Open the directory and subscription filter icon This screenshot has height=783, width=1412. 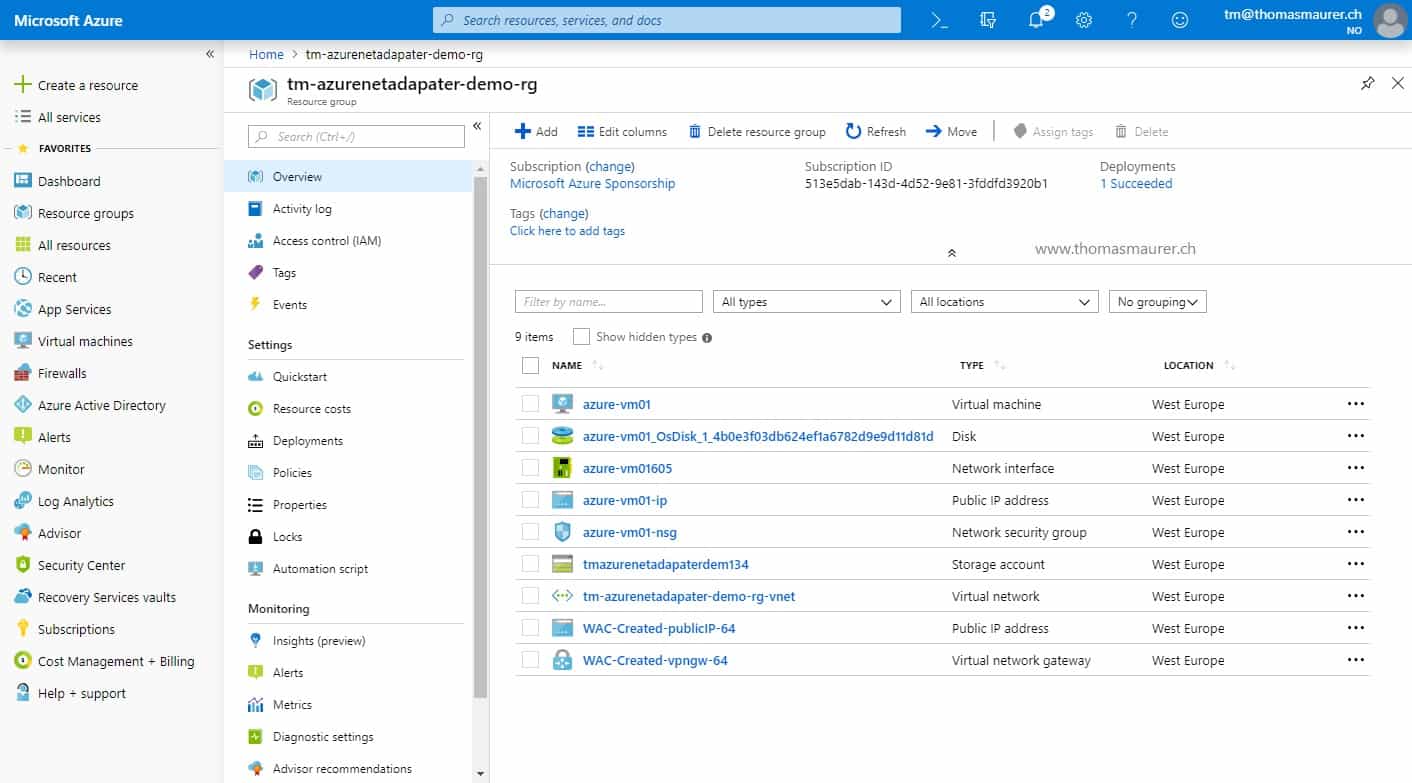[988, 20]
